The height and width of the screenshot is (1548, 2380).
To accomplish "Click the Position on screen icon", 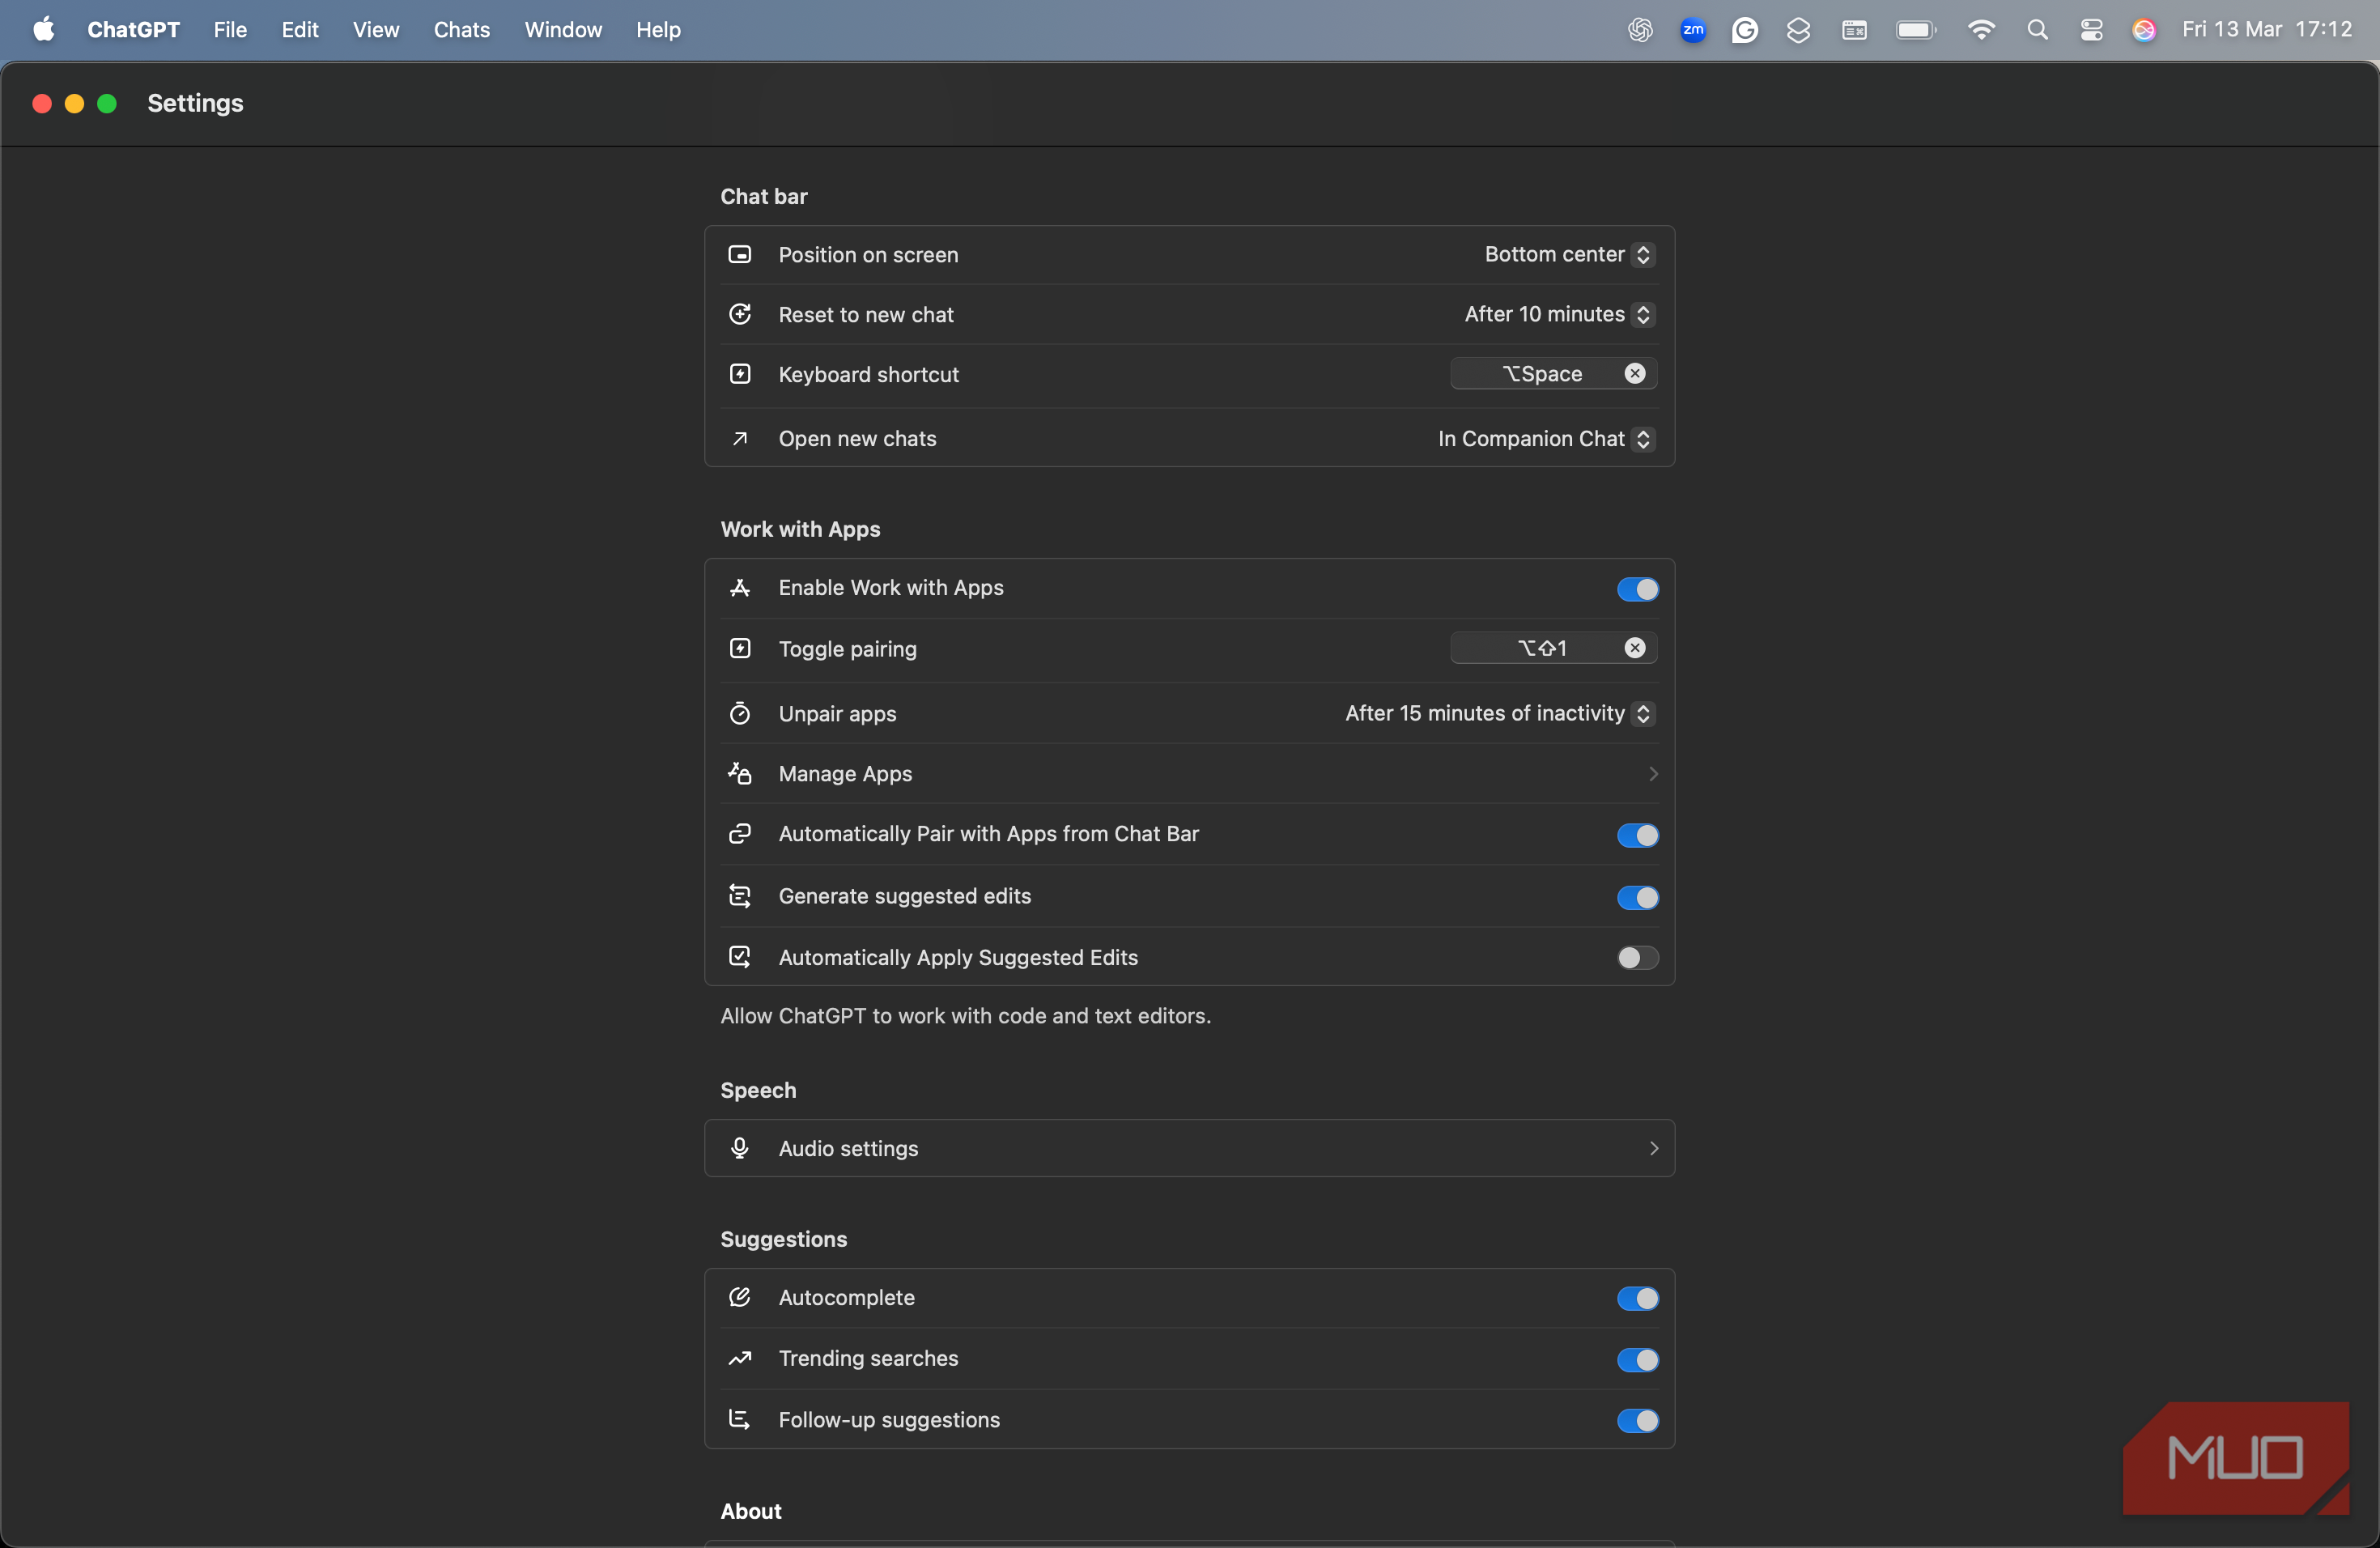I will 740,254.
